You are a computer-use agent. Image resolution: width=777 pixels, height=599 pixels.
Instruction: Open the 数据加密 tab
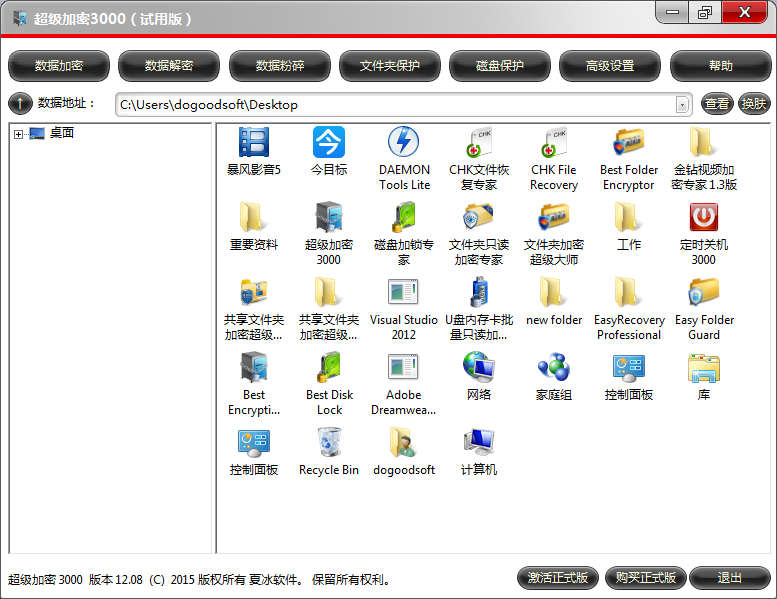[x=59, y=65]
